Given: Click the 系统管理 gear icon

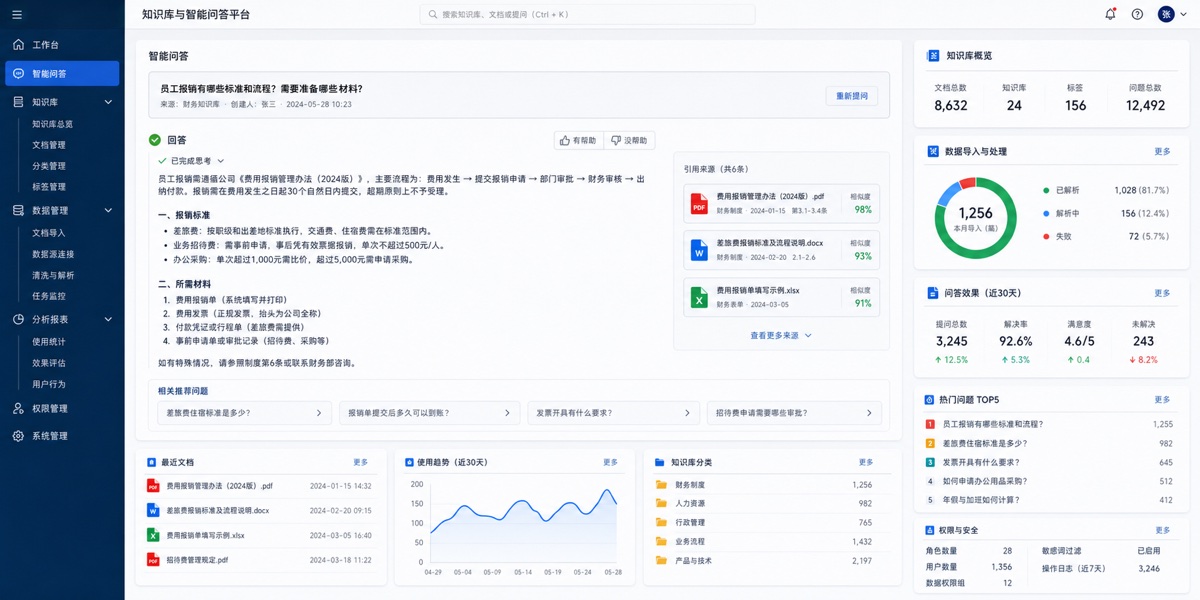Looking at the screenshot, I should [x=18, y=436].
